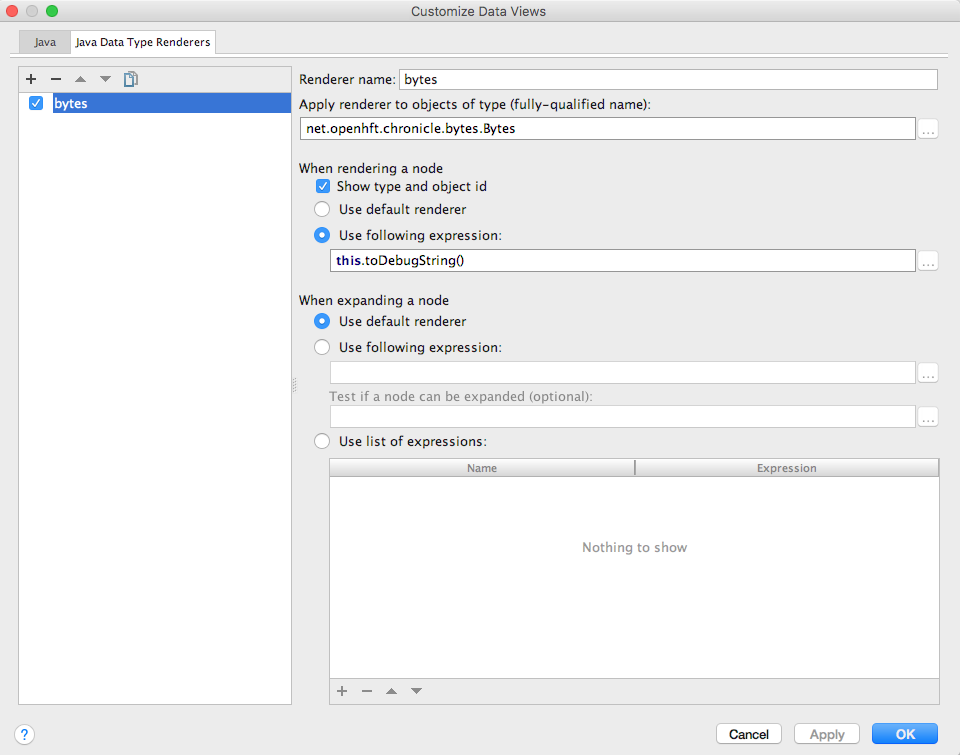
Task: Remove selected renderer with minus icon
Action: click(x=56, y=79)
